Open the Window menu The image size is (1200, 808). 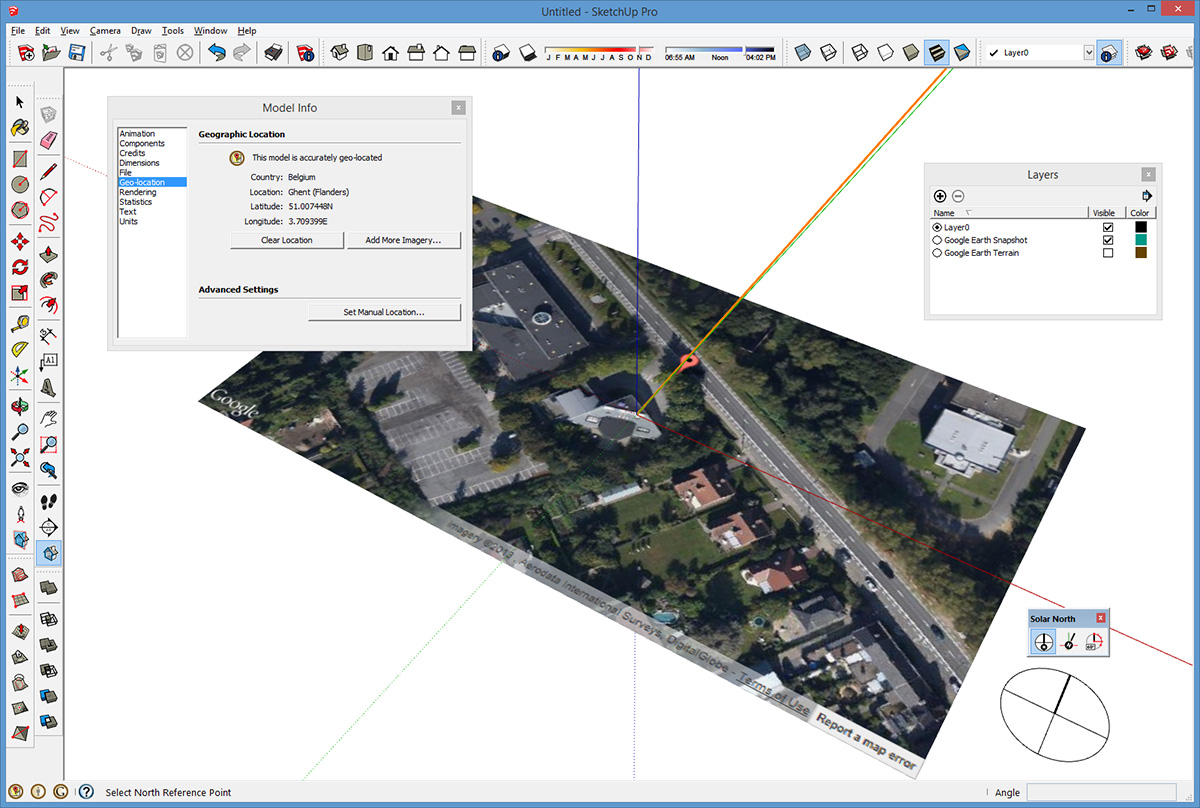211,31
